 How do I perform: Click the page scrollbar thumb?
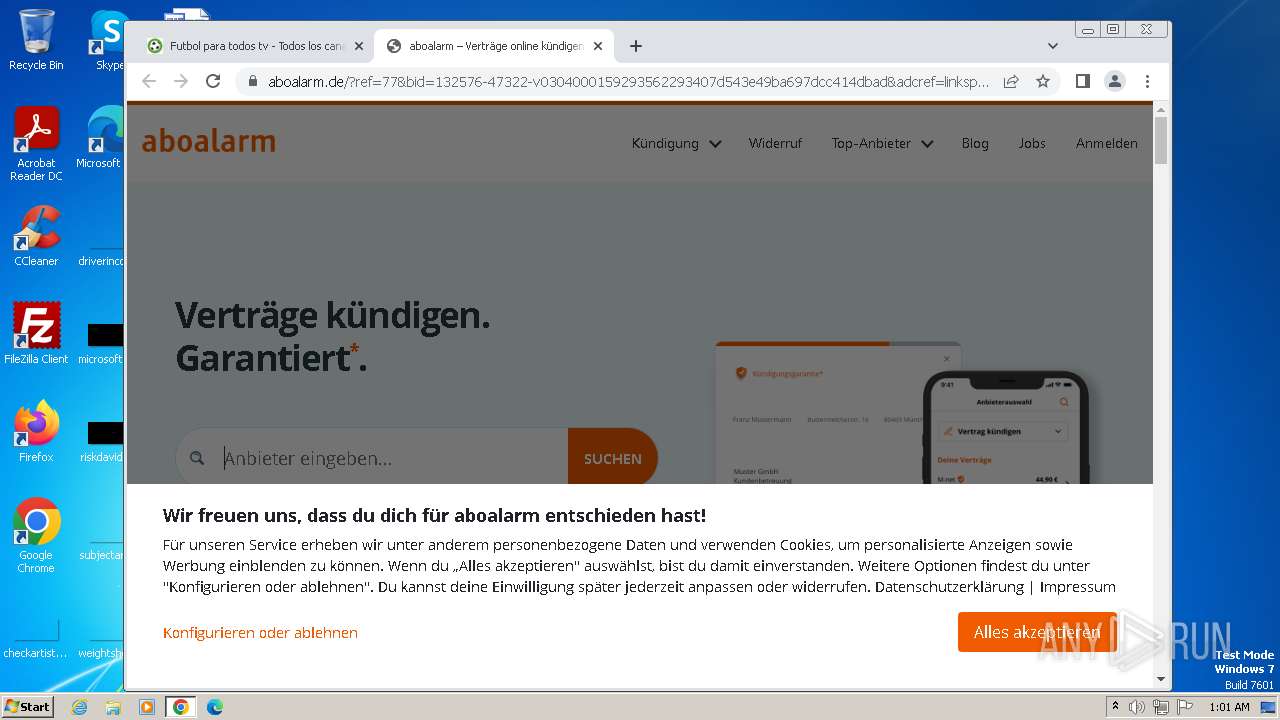(x=1161, y=140)
